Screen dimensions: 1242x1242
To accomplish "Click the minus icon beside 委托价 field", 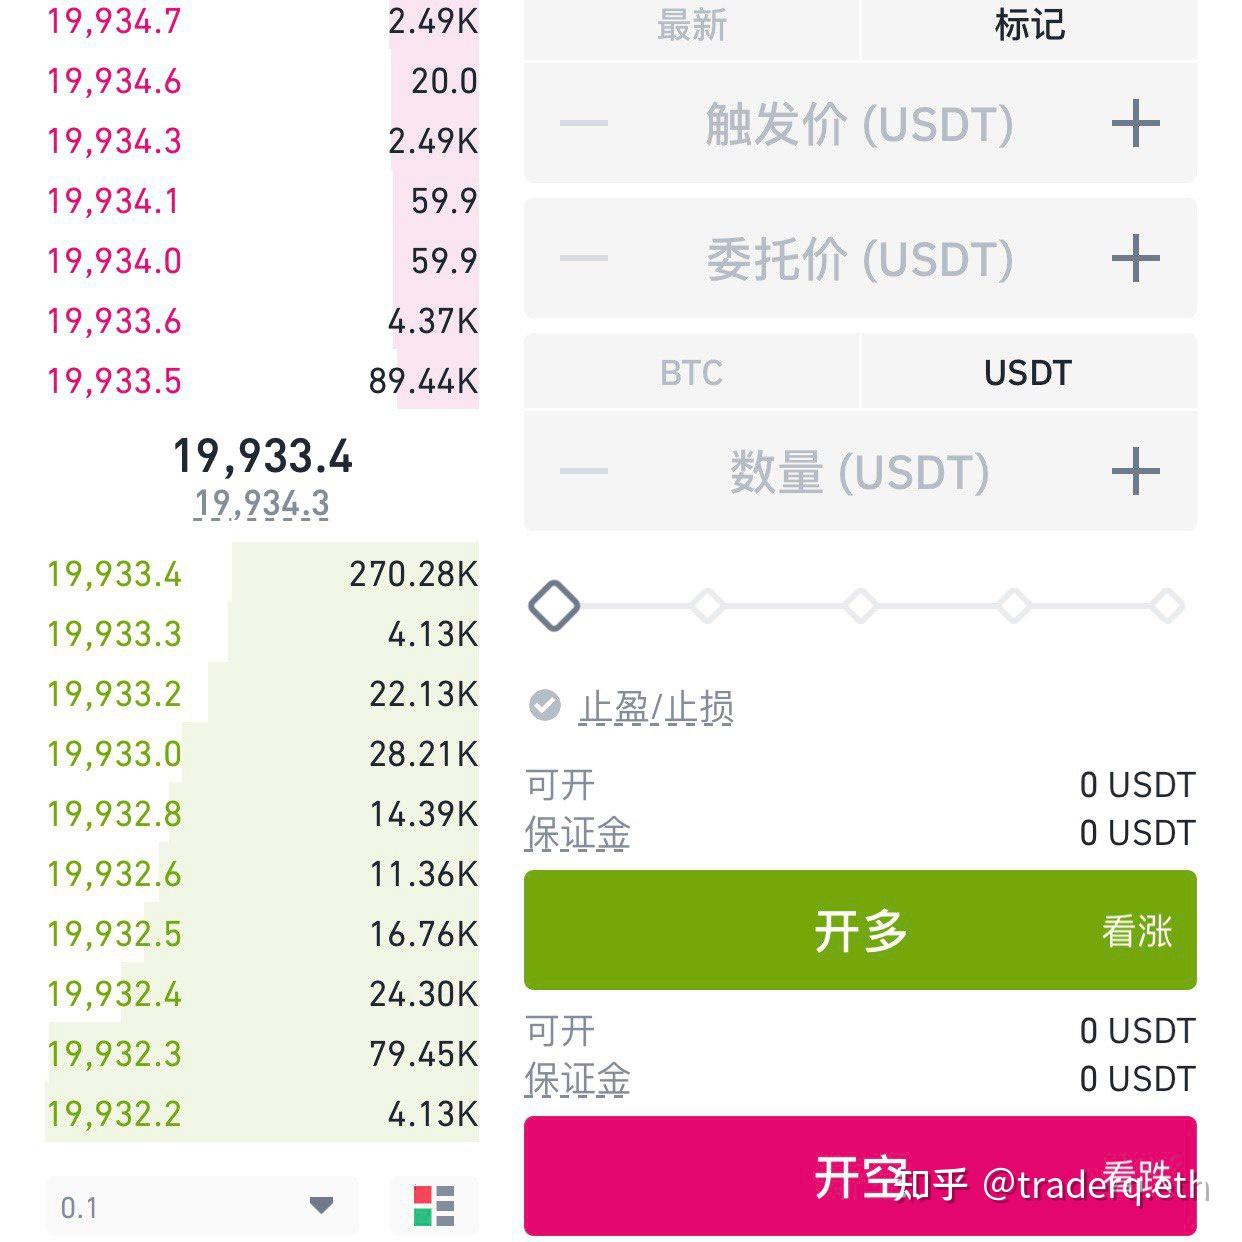I will tap(583, 259).
